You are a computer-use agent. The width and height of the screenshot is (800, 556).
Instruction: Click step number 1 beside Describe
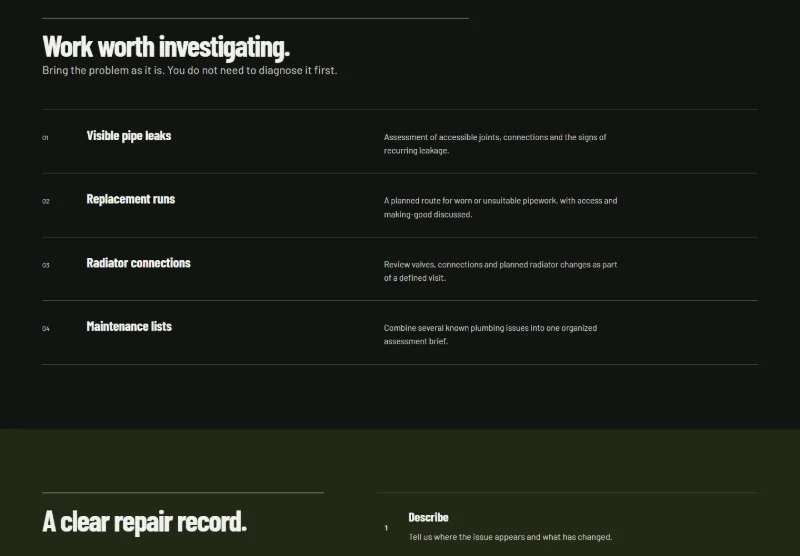coord(386,528)
